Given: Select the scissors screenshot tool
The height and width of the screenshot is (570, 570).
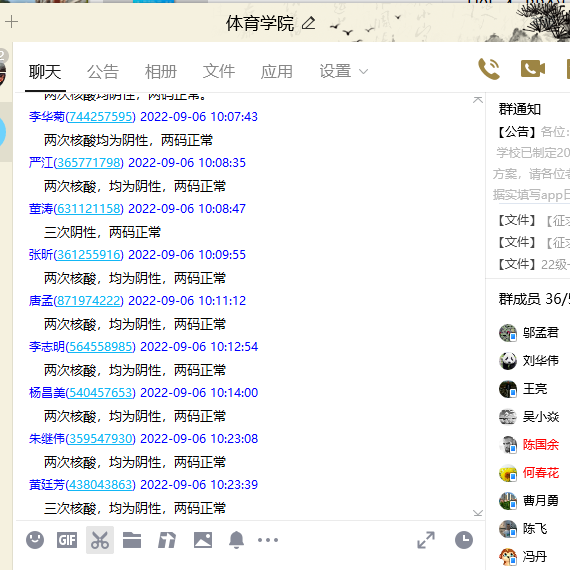Looking at the screenshot, I should click(100, 540).
